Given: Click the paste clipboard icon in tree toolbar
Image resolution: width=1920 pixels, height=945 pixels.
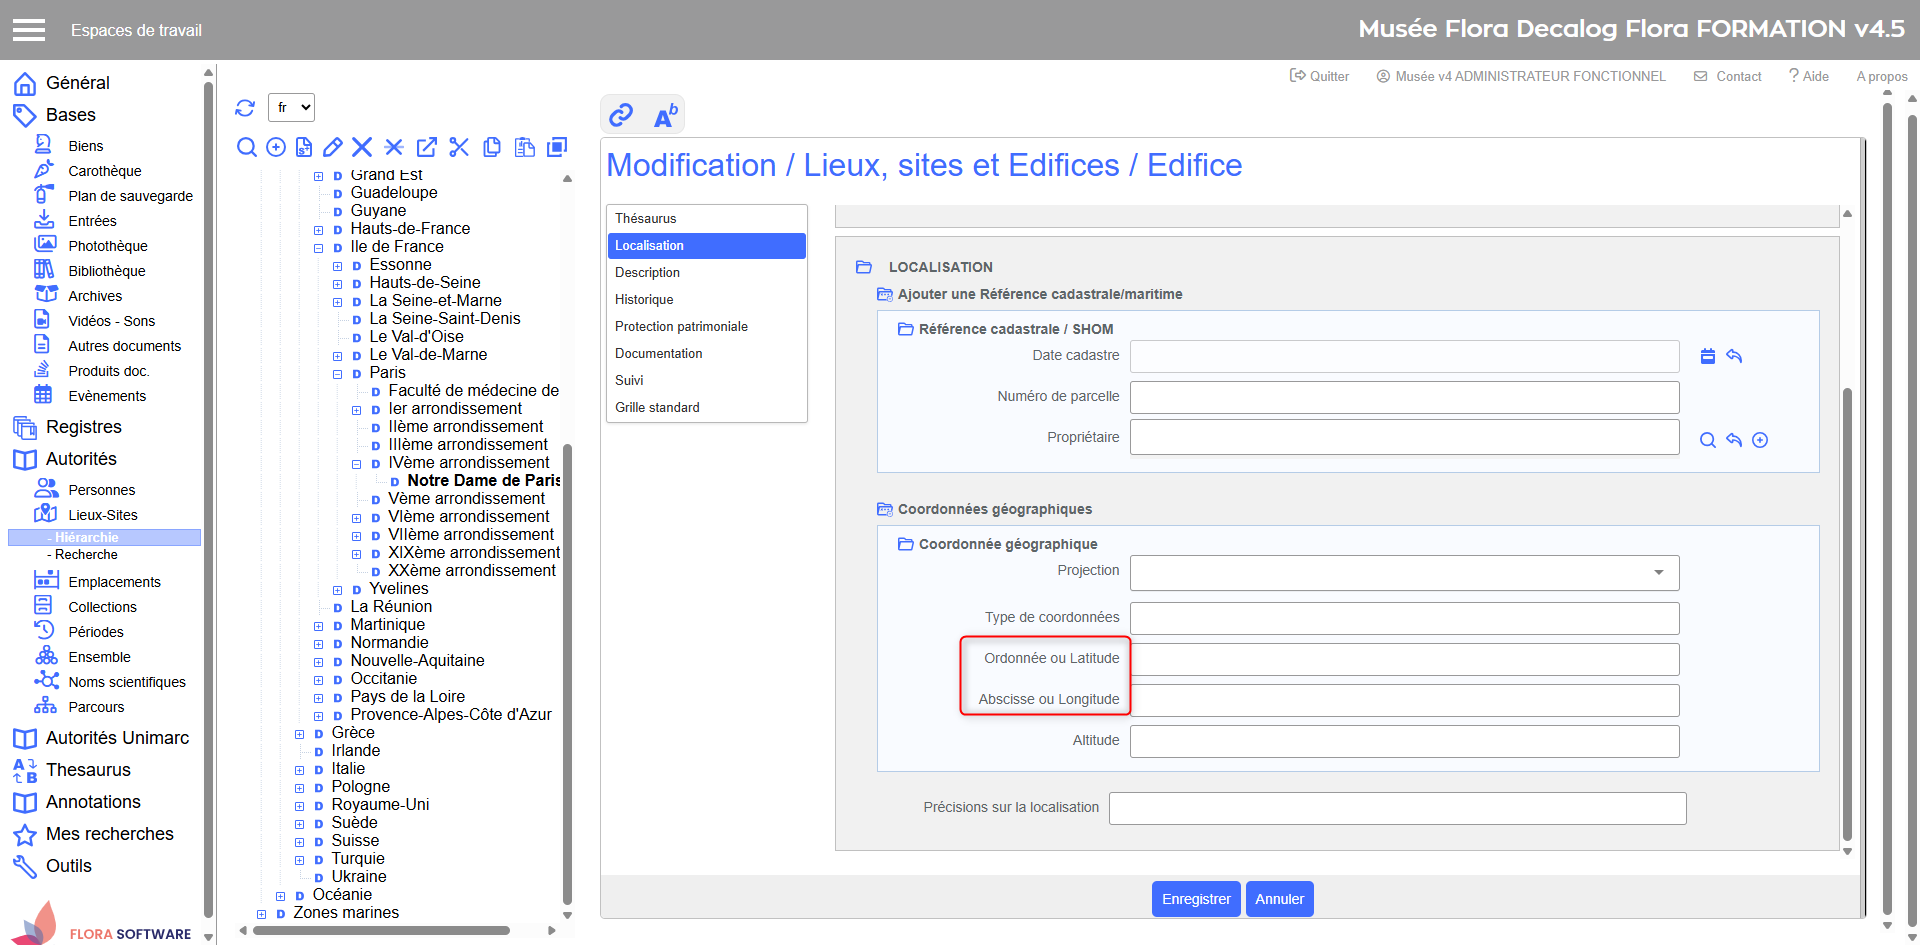Looking at the screenshot, I should (x=524, y=148).
